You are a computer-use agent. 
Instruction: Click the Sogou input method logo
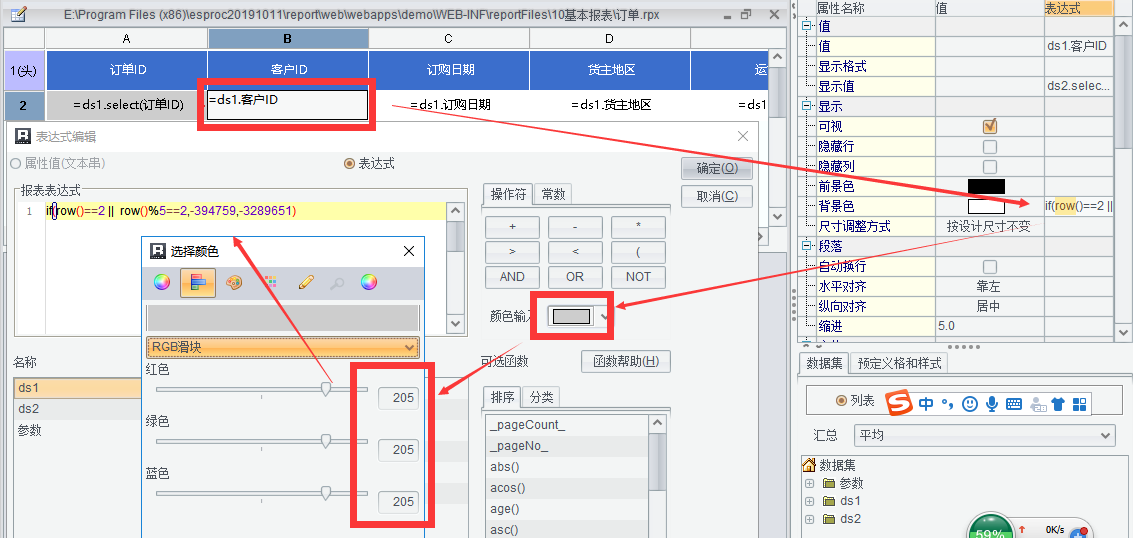[x=898, y=401]
